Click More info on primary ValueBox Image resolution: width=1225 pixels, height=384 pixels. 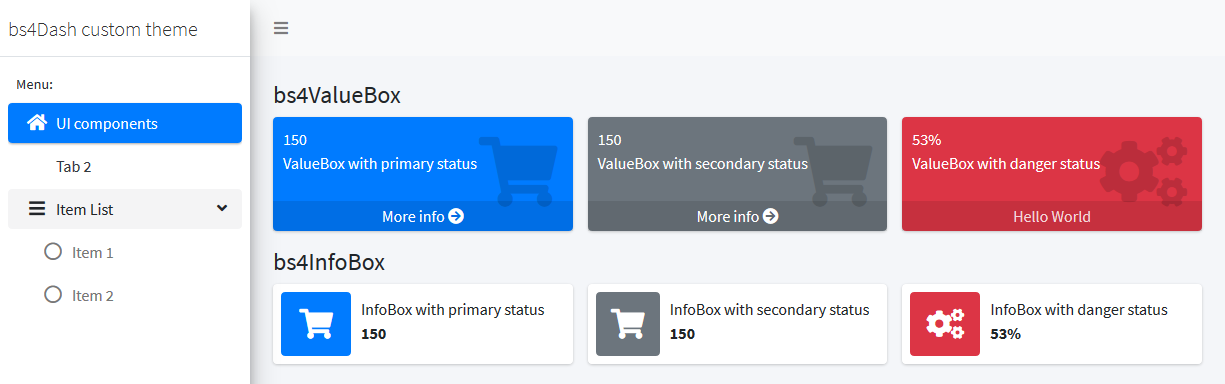click(x=423, y=216)
